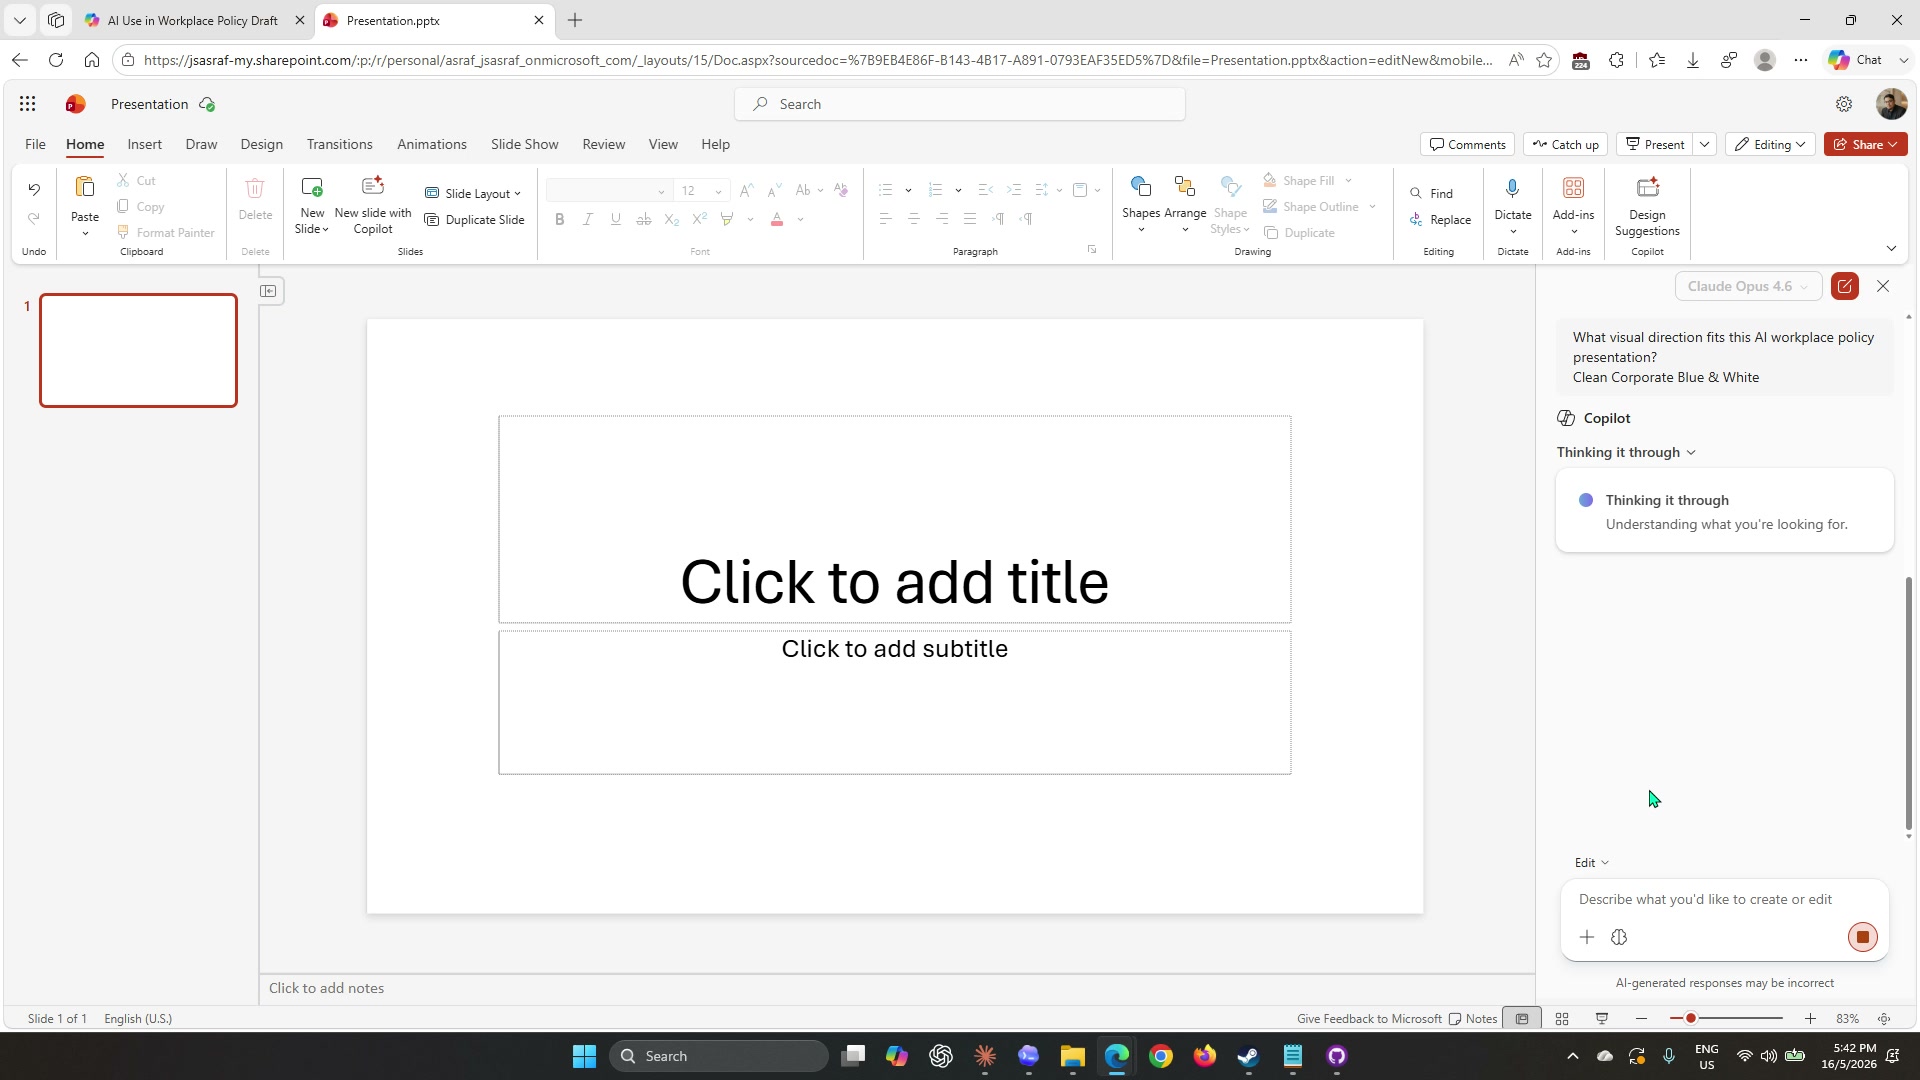Open the Add-ins icon
This screenshot has height=1080, width=1920.
pyautogui.click(x=1573, y=188)
